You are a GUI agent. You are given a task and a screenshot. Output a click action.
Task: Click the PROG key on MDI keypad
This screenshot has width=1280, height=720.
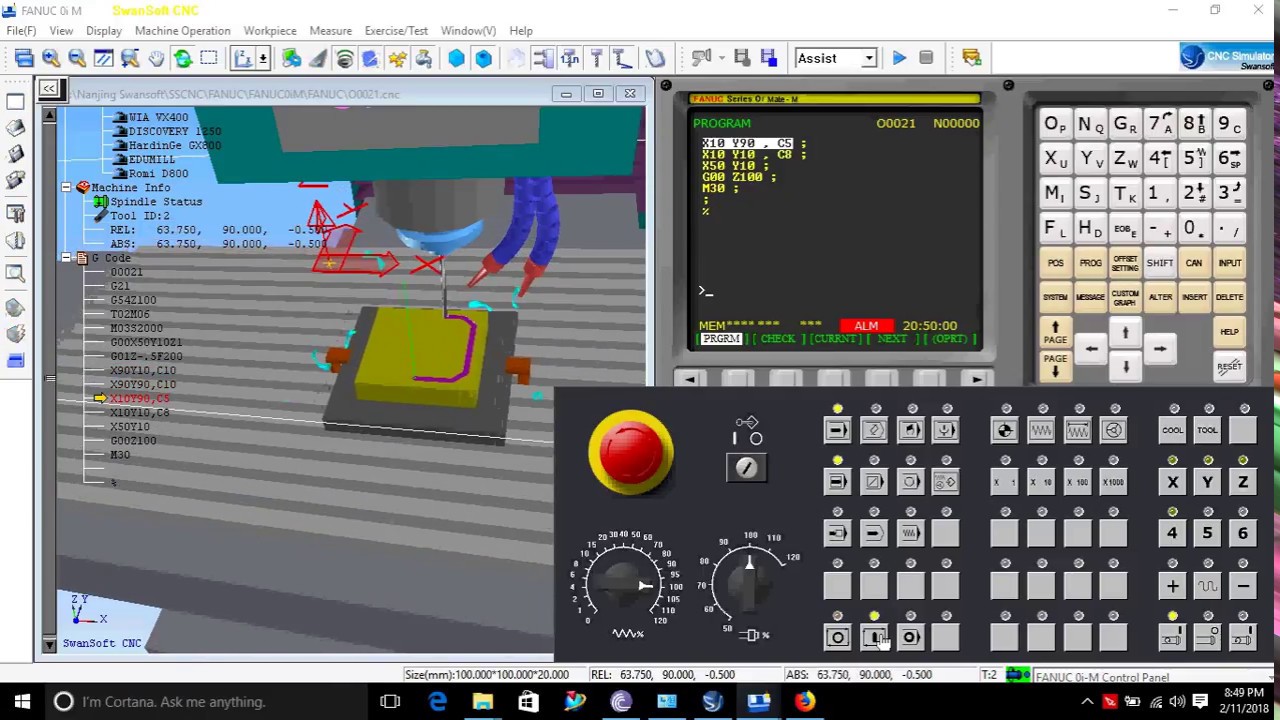click(x=1090, y=263)
